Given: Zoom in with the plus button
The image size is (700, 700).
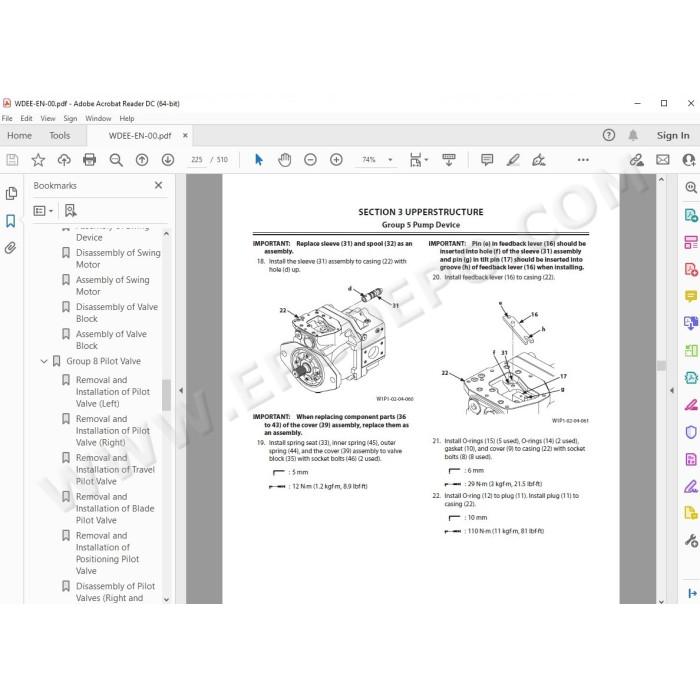Looking at the screenshot, I should [336, 160].
